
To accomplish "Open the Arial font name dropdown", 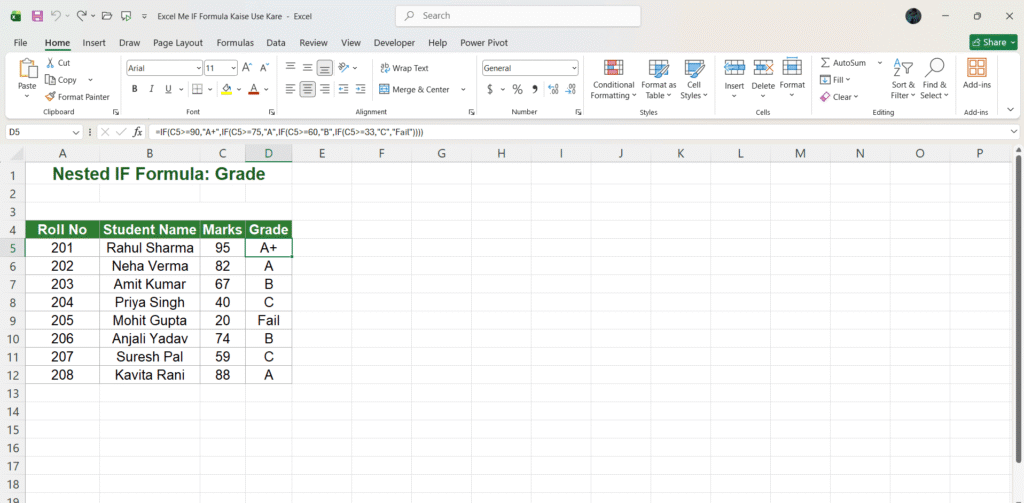I will (x=199, y=68).
